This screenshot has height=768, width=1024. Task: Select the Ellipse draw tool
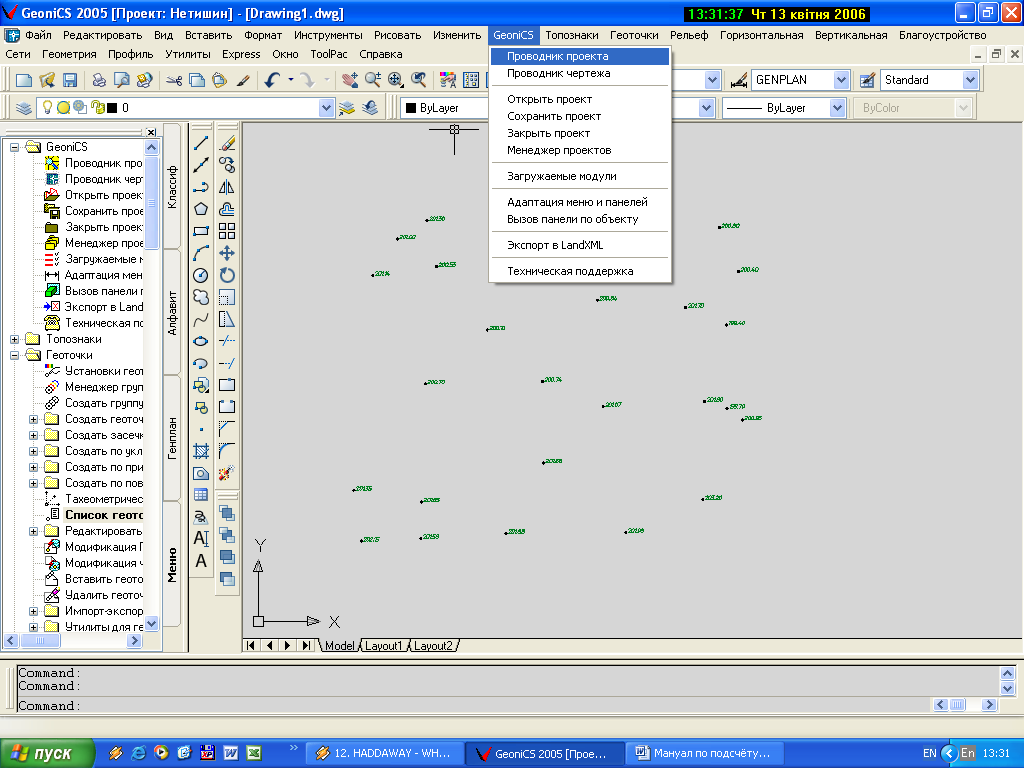pos(201,341)
